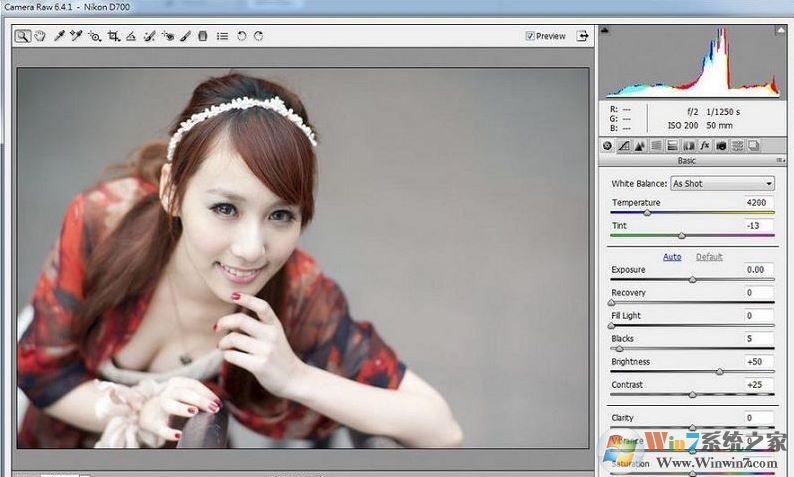Toggle highlight clipping warning in histogram
The width and height of the screenshot is (794, 477).
click(x=780, y=31)
